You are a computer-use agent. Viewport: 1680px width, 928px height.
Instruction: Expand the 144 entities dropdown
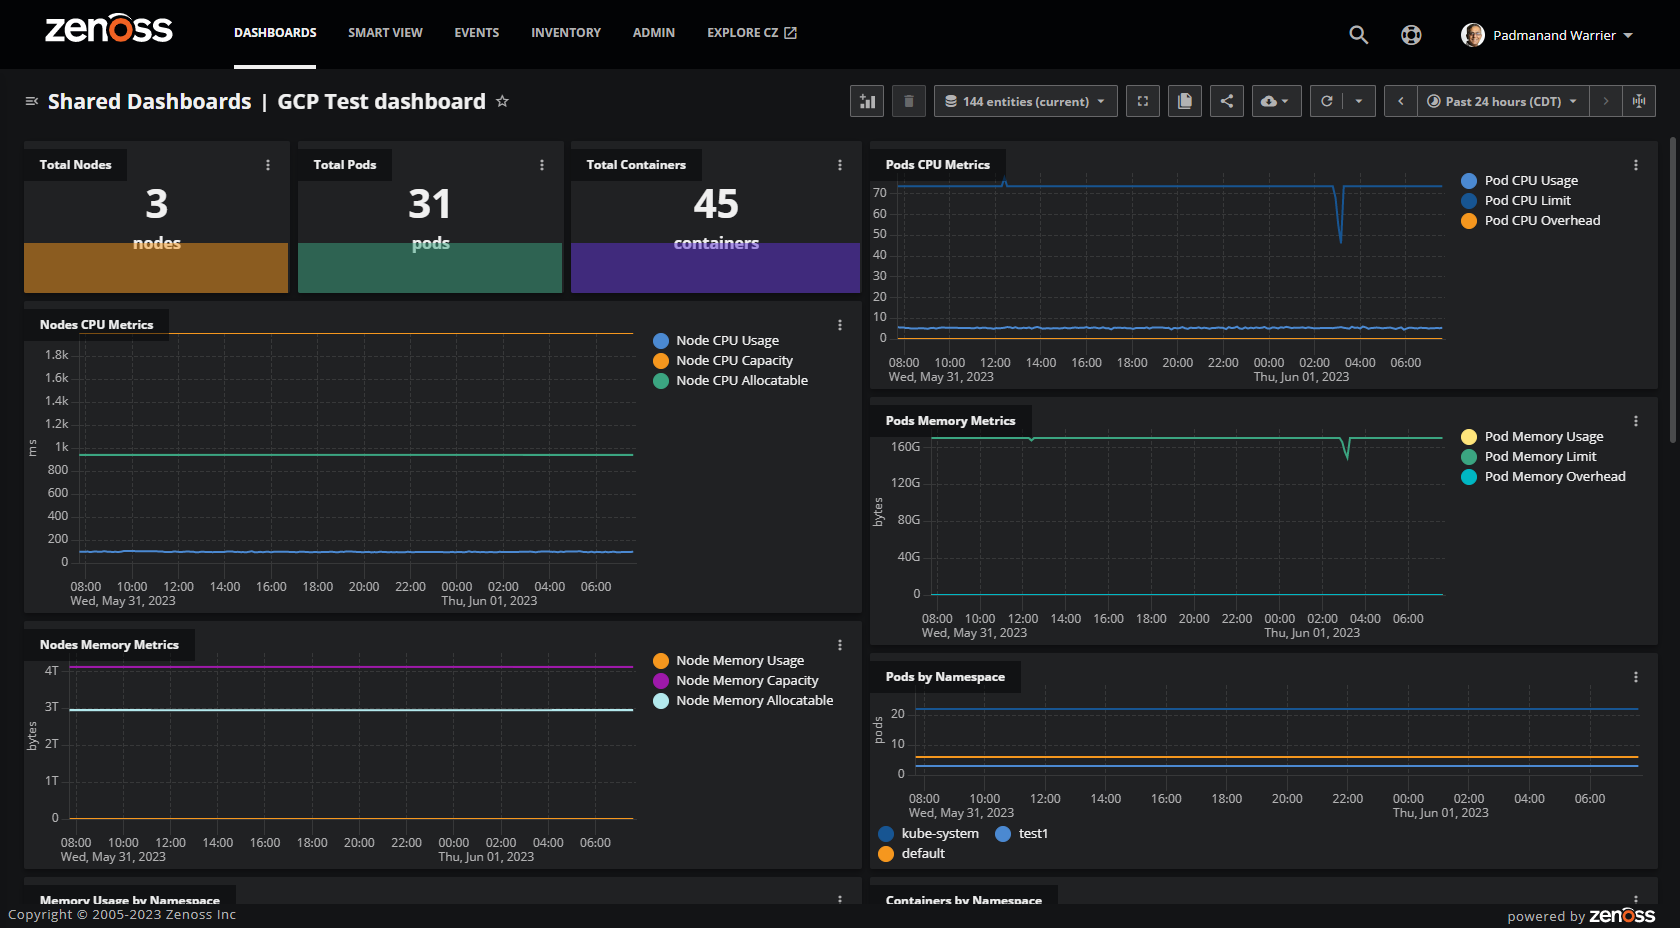point(1025,101)
